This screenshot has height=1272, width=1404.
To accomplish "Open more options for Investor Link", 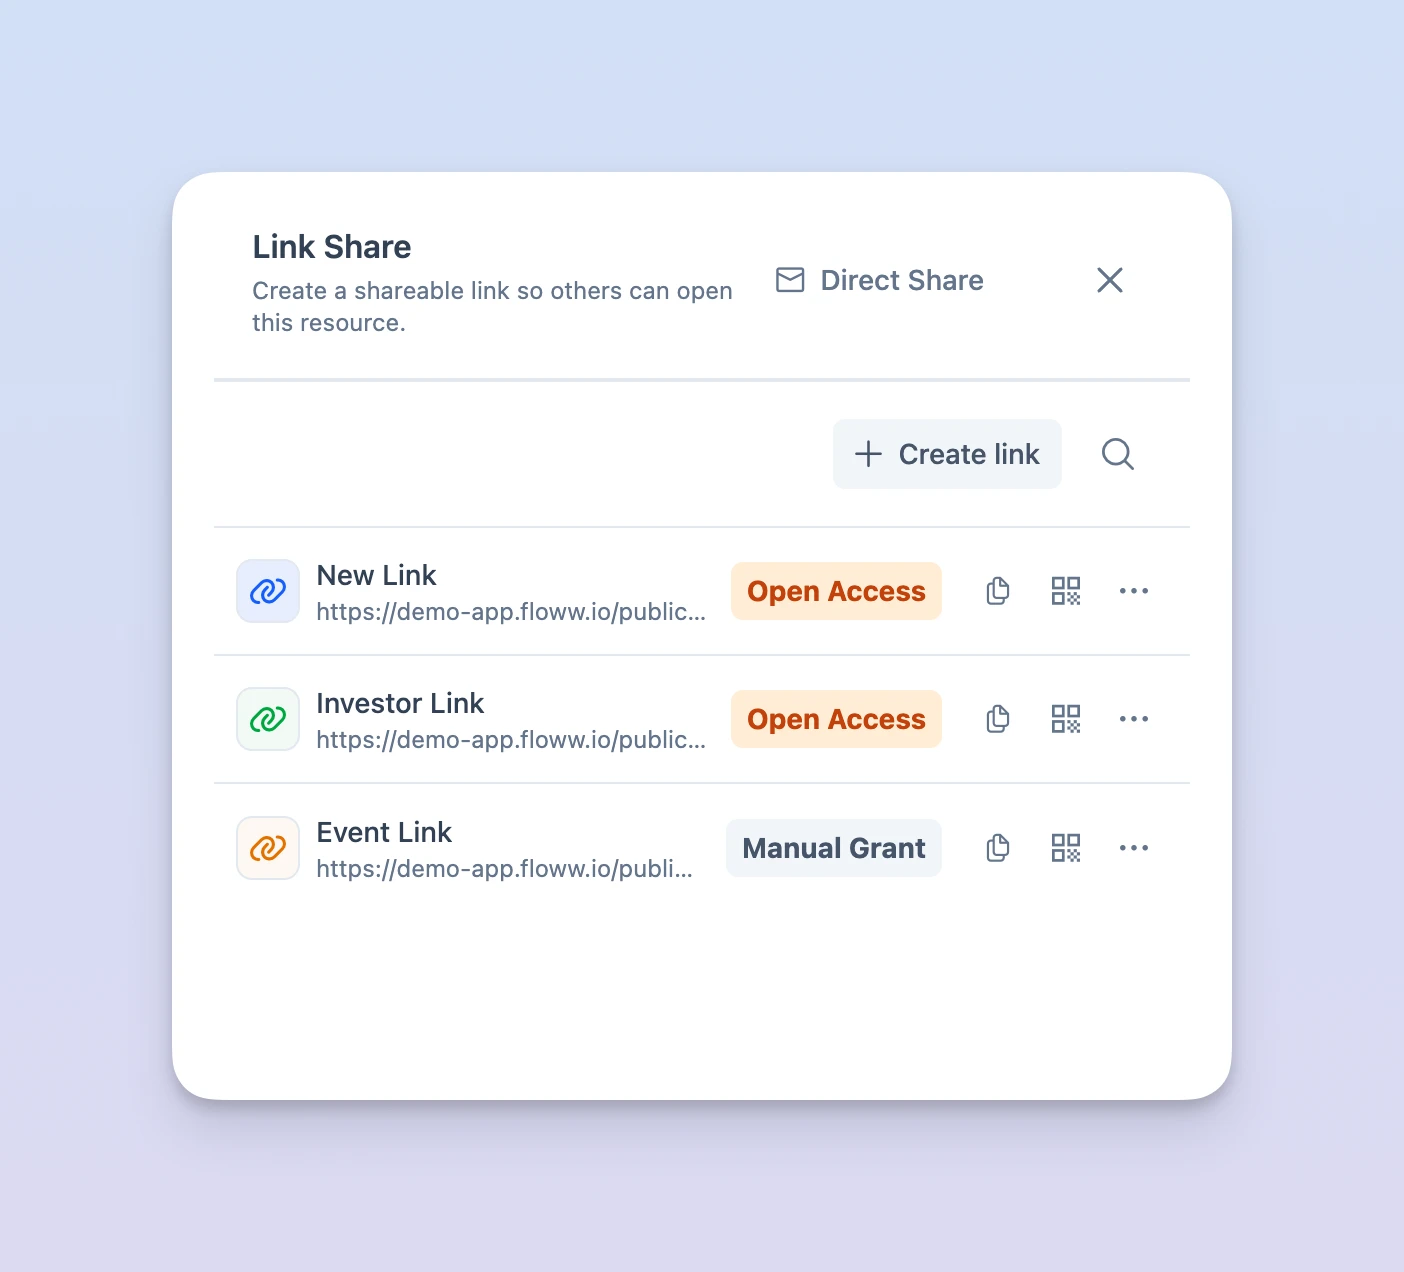I will tap(1134, 719).
